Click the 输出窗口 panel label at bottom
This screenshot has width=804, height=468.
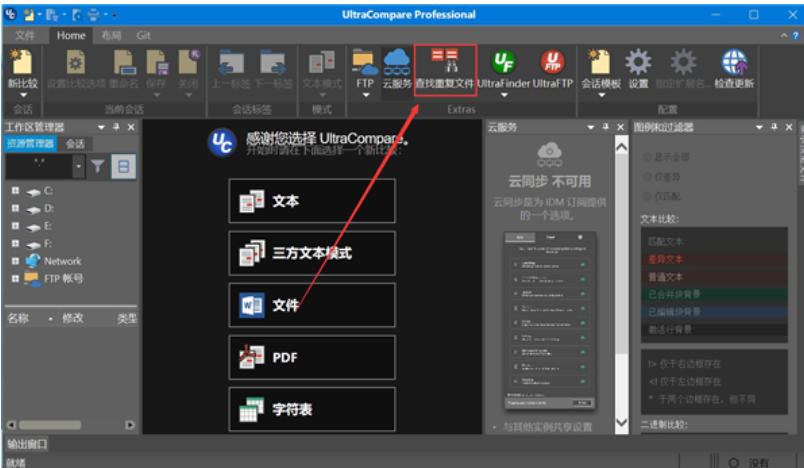[x=26, y=444]
